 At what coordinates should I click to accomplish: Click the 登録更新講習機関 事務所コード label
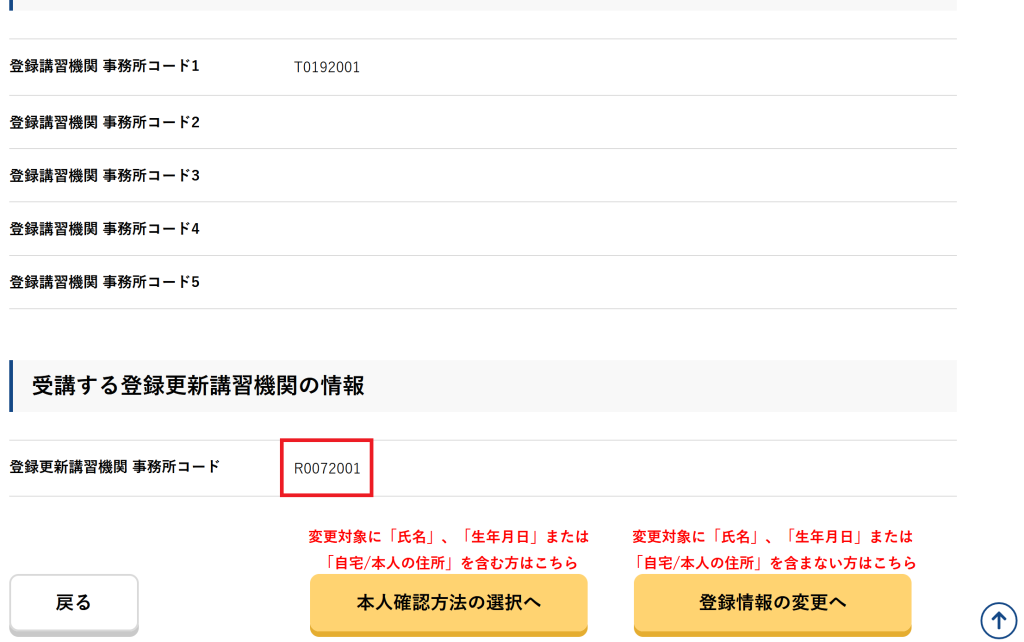pyautogui.click(x=114, y=466)
